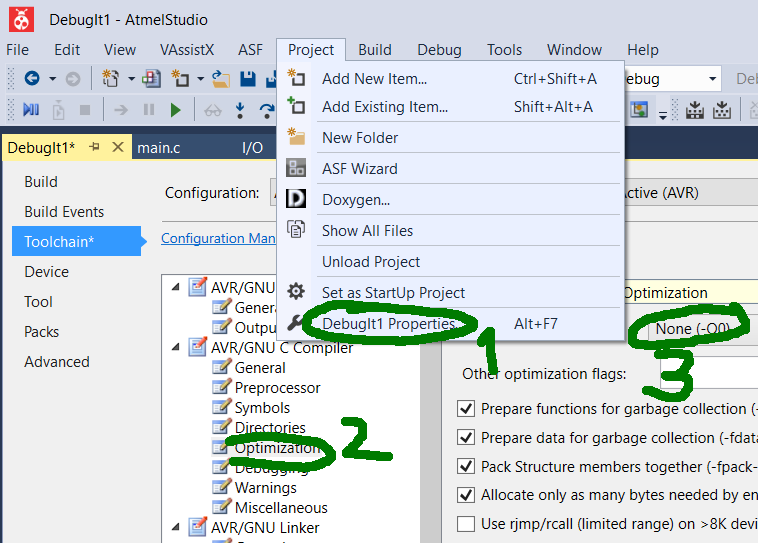Screen dimensions: 758x543
Task: Collapse the AVR/GNU C Compiler tree node
Action: [176, 348]
